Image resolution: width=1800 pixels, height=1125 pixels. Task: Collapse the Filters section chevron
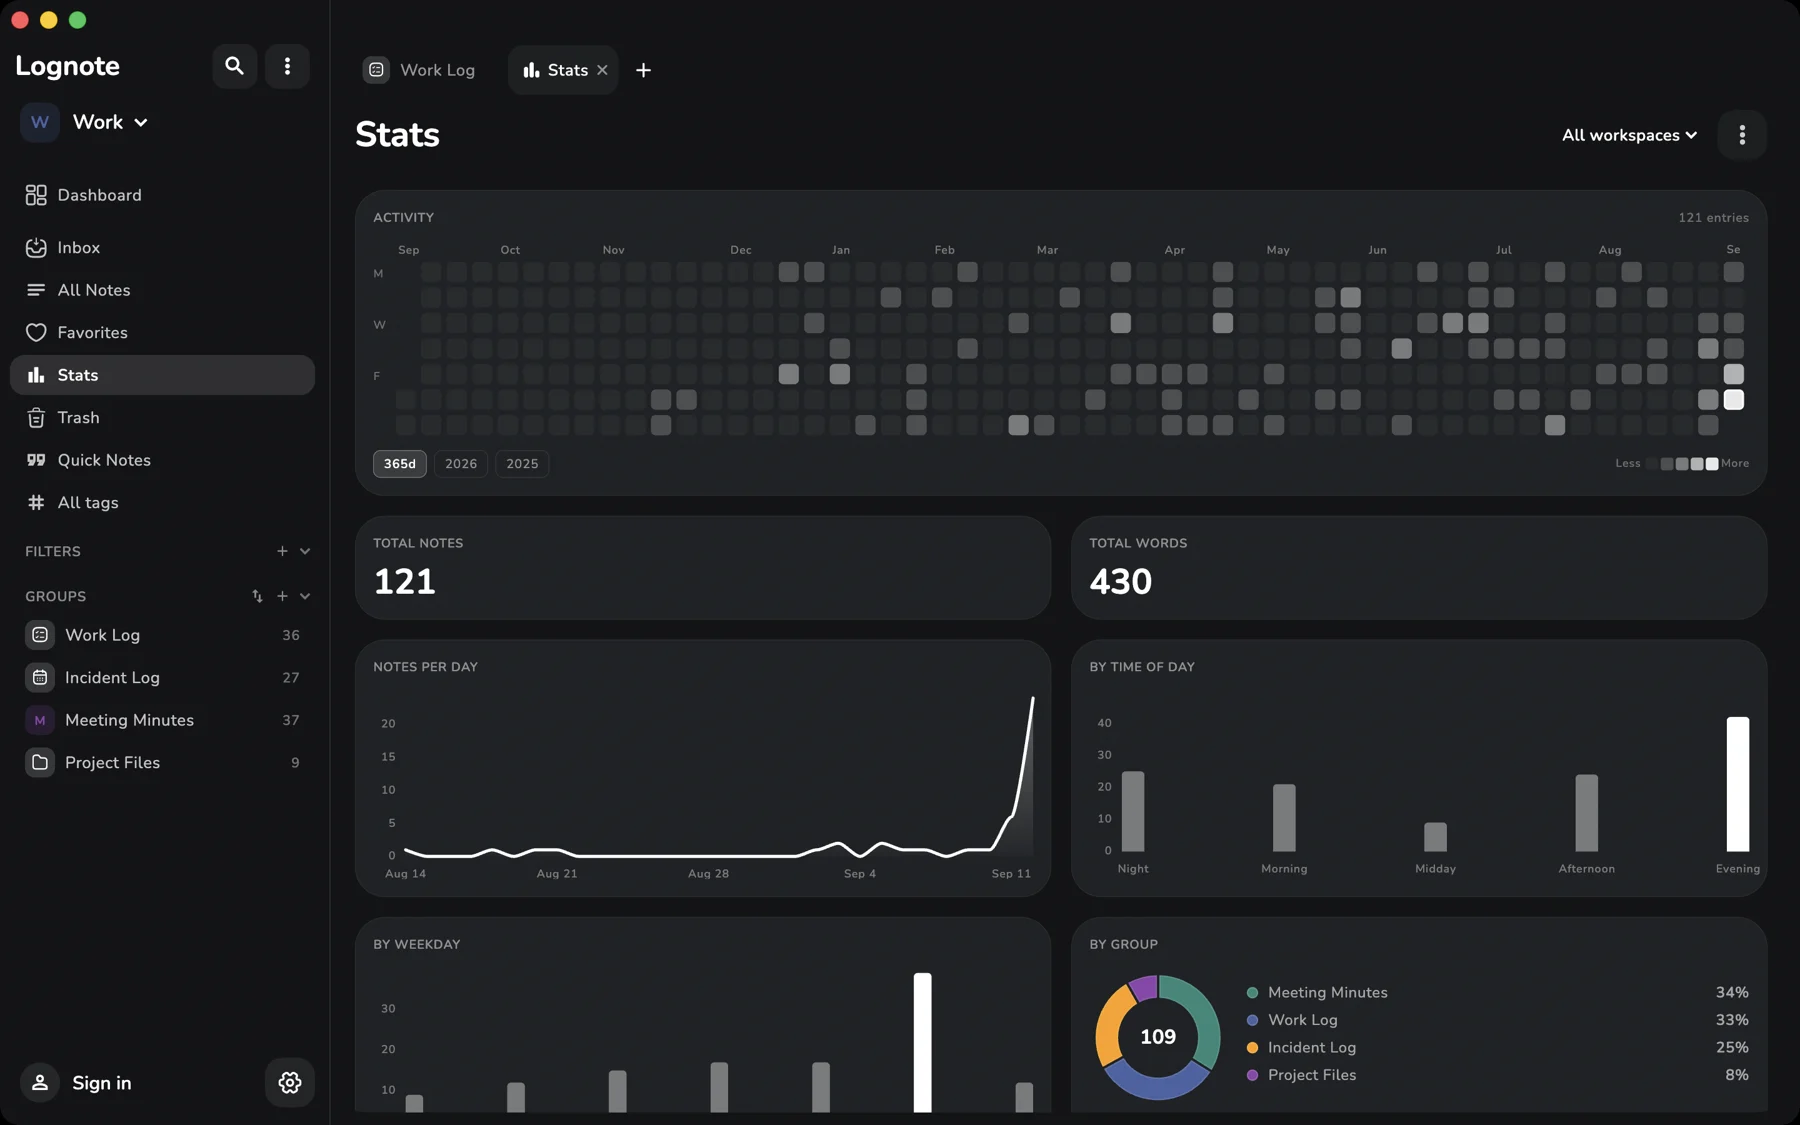point(305,551)
